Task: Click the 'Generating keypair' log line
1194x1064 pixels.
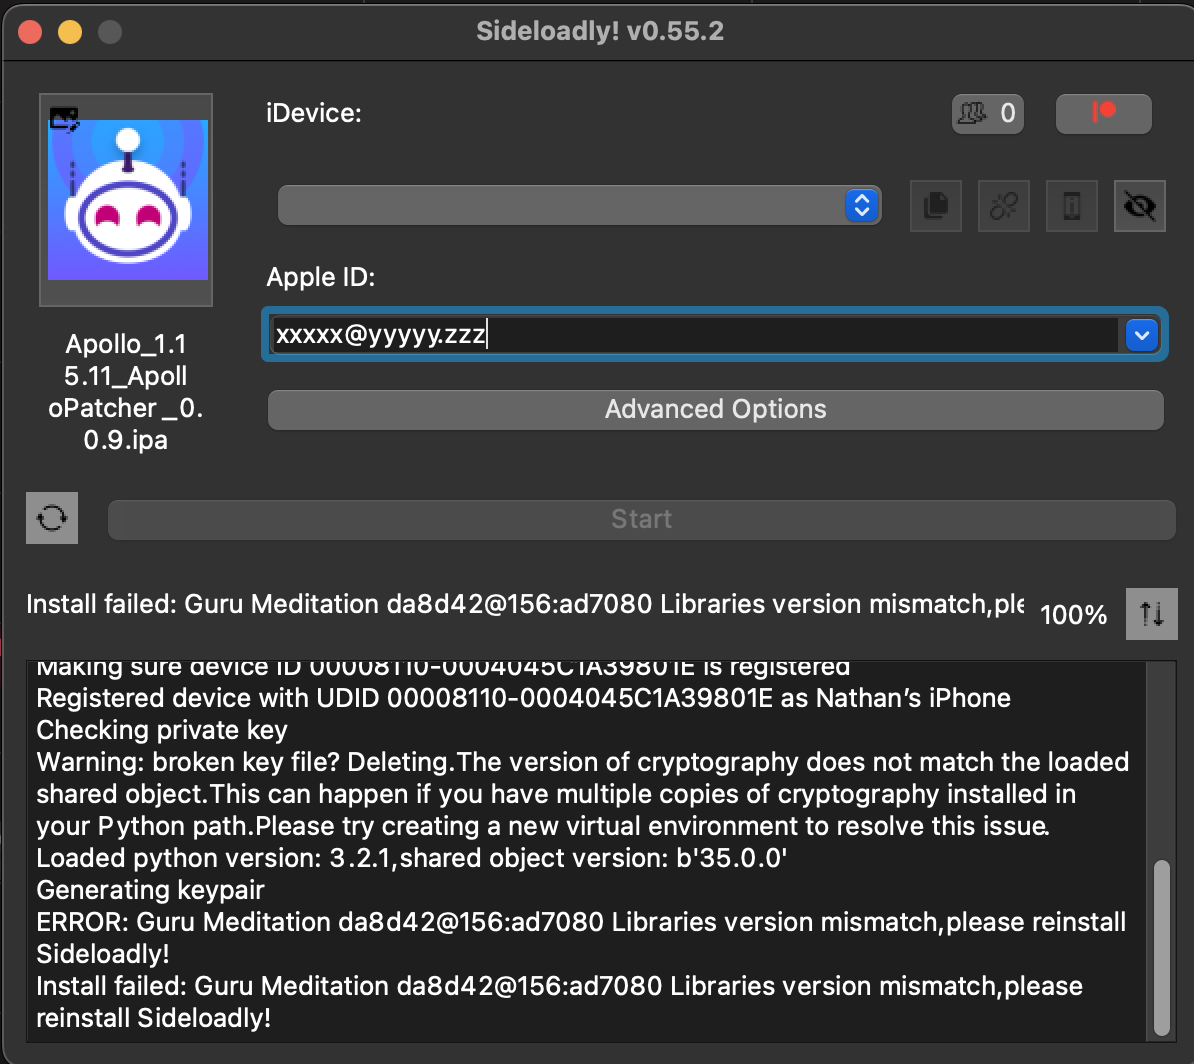Action: click(x=151, y=890)
